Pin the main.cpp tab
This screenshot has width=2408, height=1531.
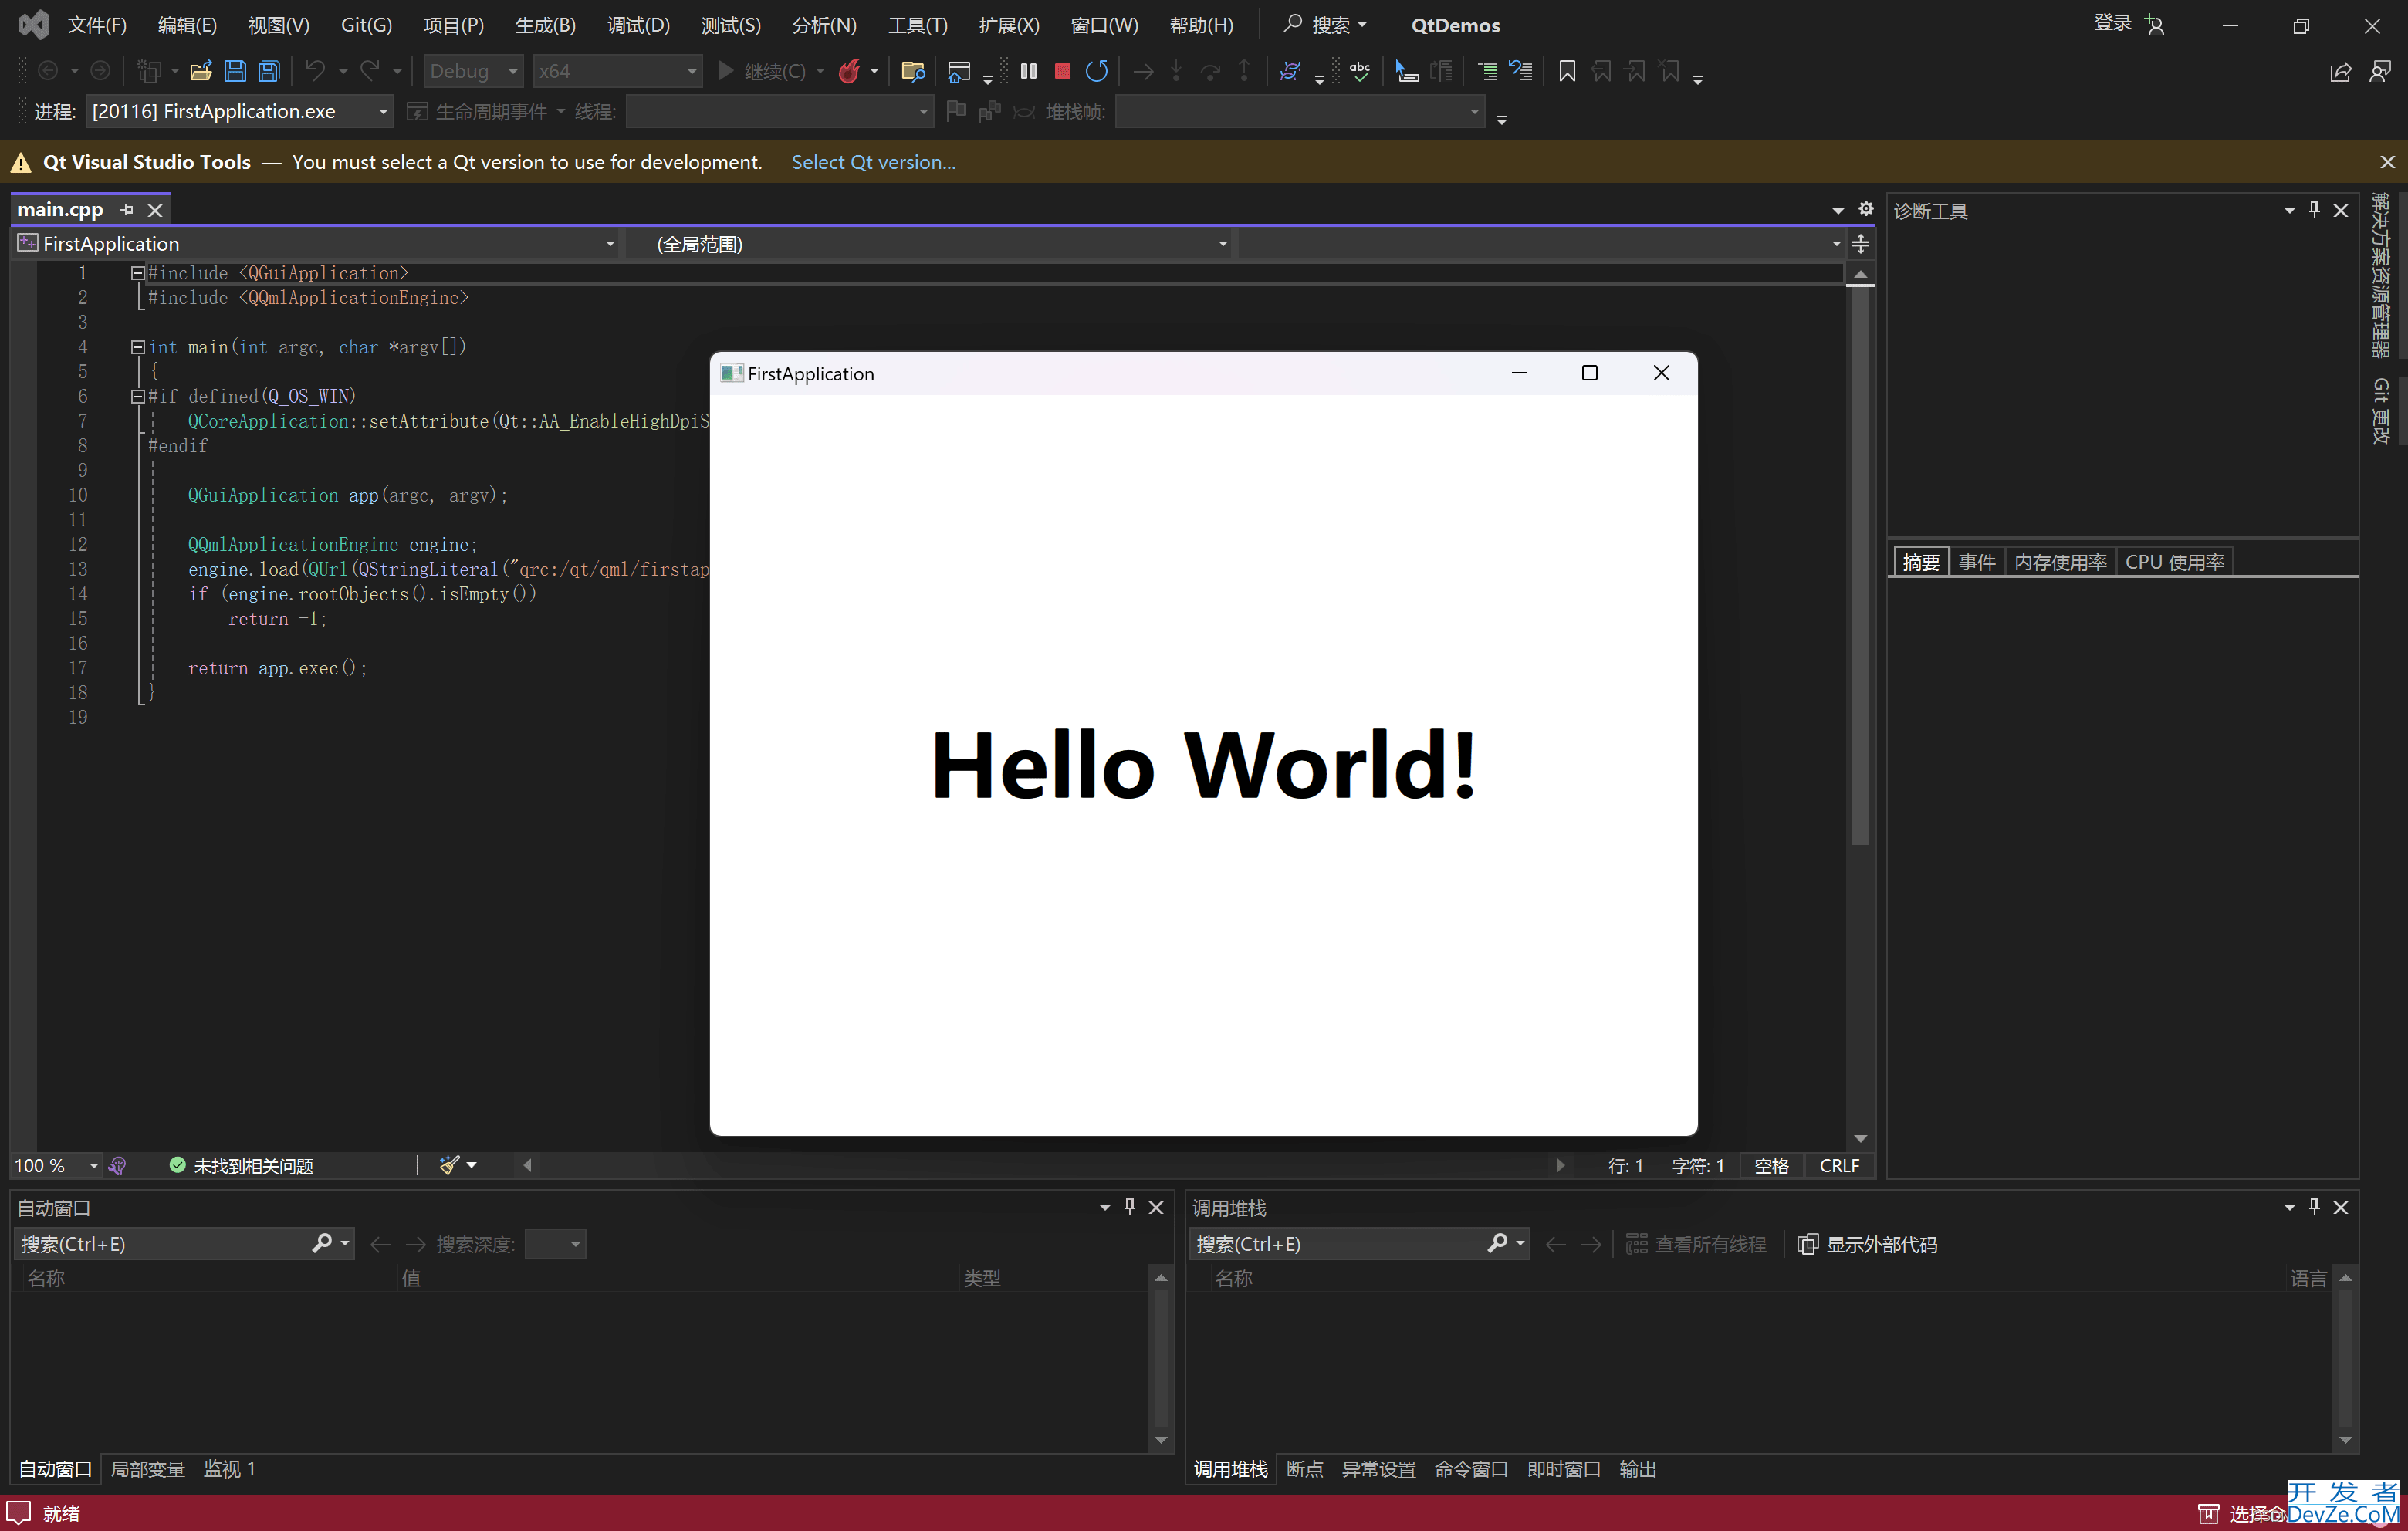[x=127, y=210]
